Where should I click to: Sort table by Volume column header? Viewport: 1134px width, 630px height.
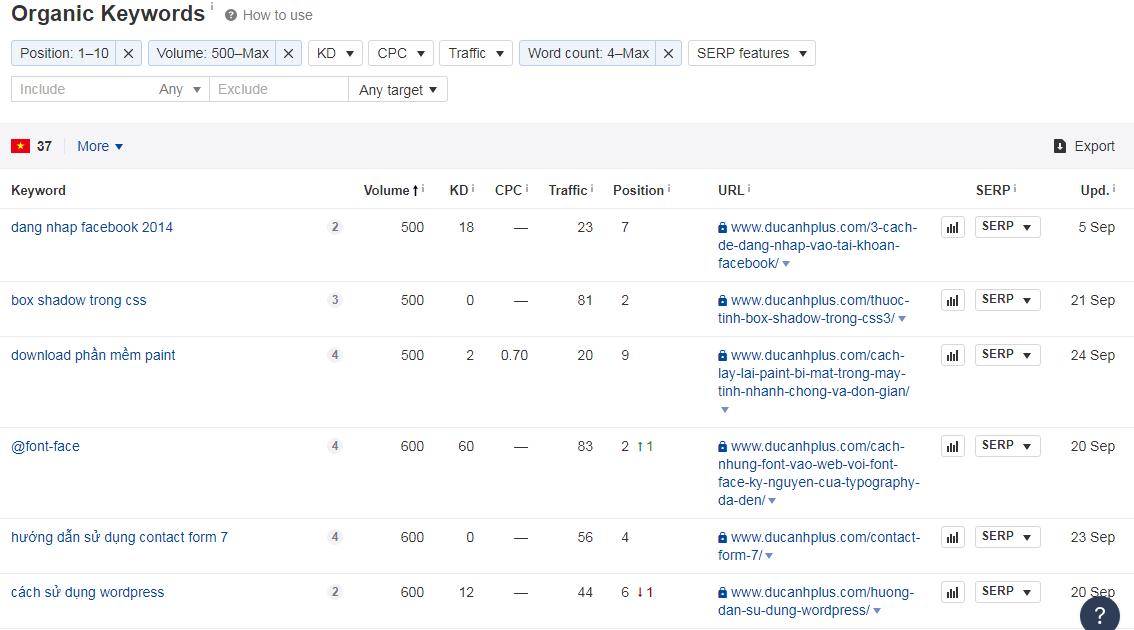[386, 190]
